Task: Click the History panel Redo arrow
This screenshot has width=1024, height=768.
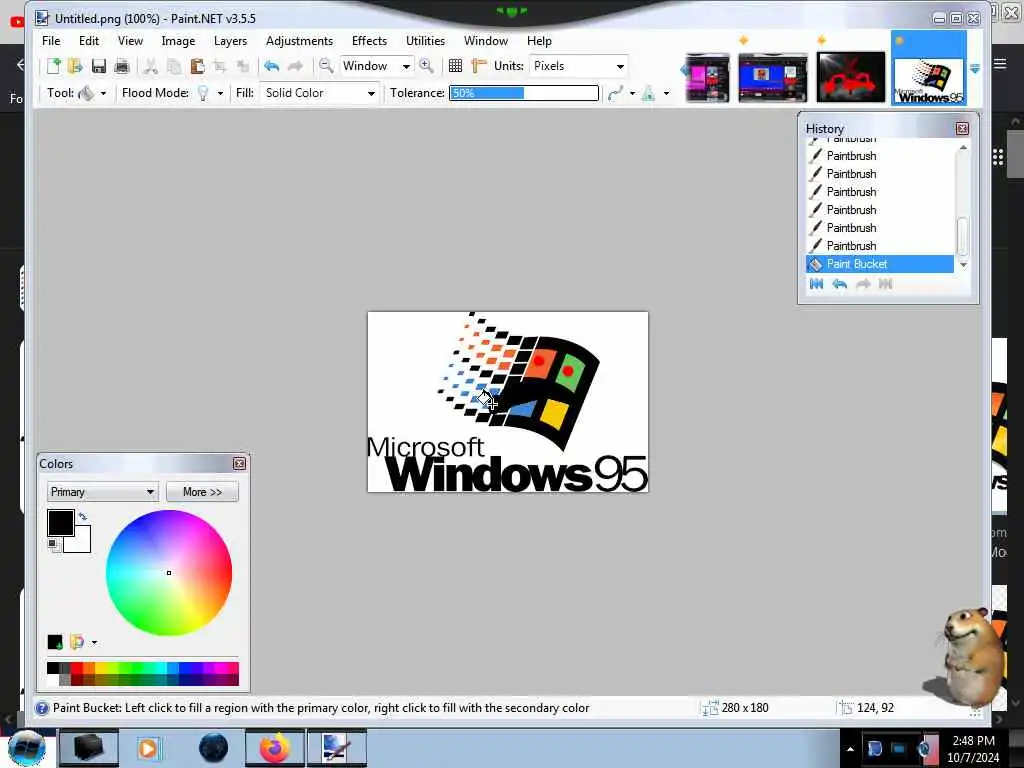Action: [x=863, y=284]
